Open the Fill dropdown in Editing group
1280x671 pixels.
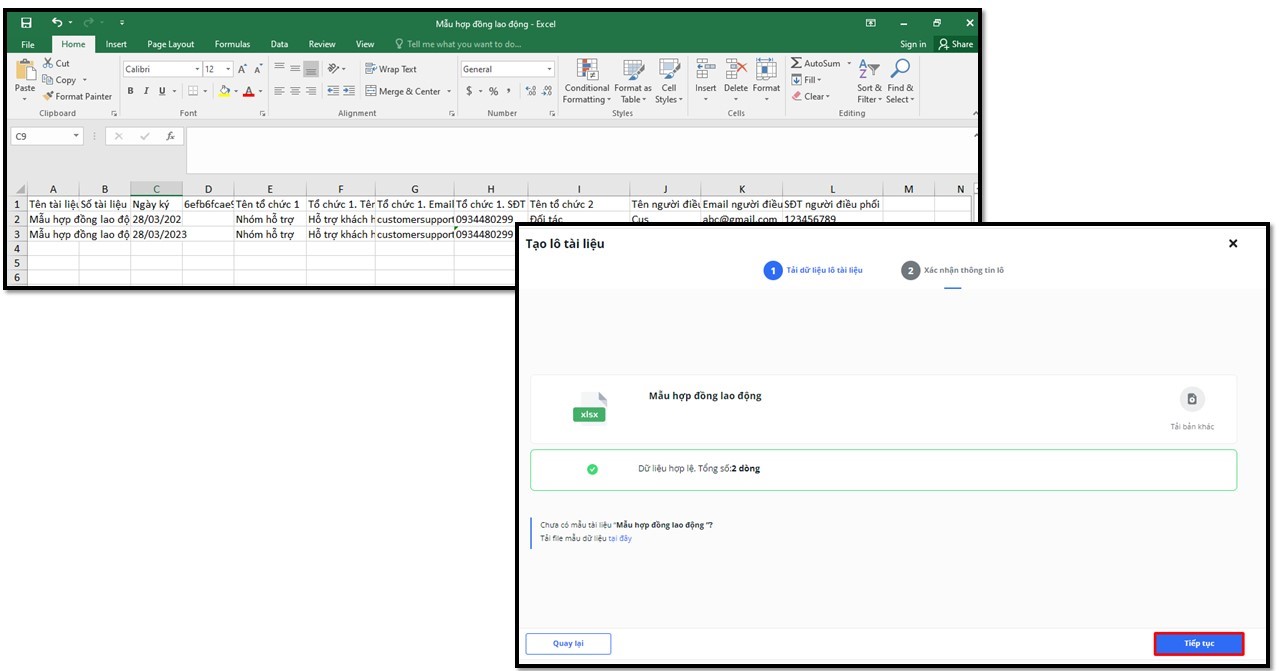click(x=806, y=80)
